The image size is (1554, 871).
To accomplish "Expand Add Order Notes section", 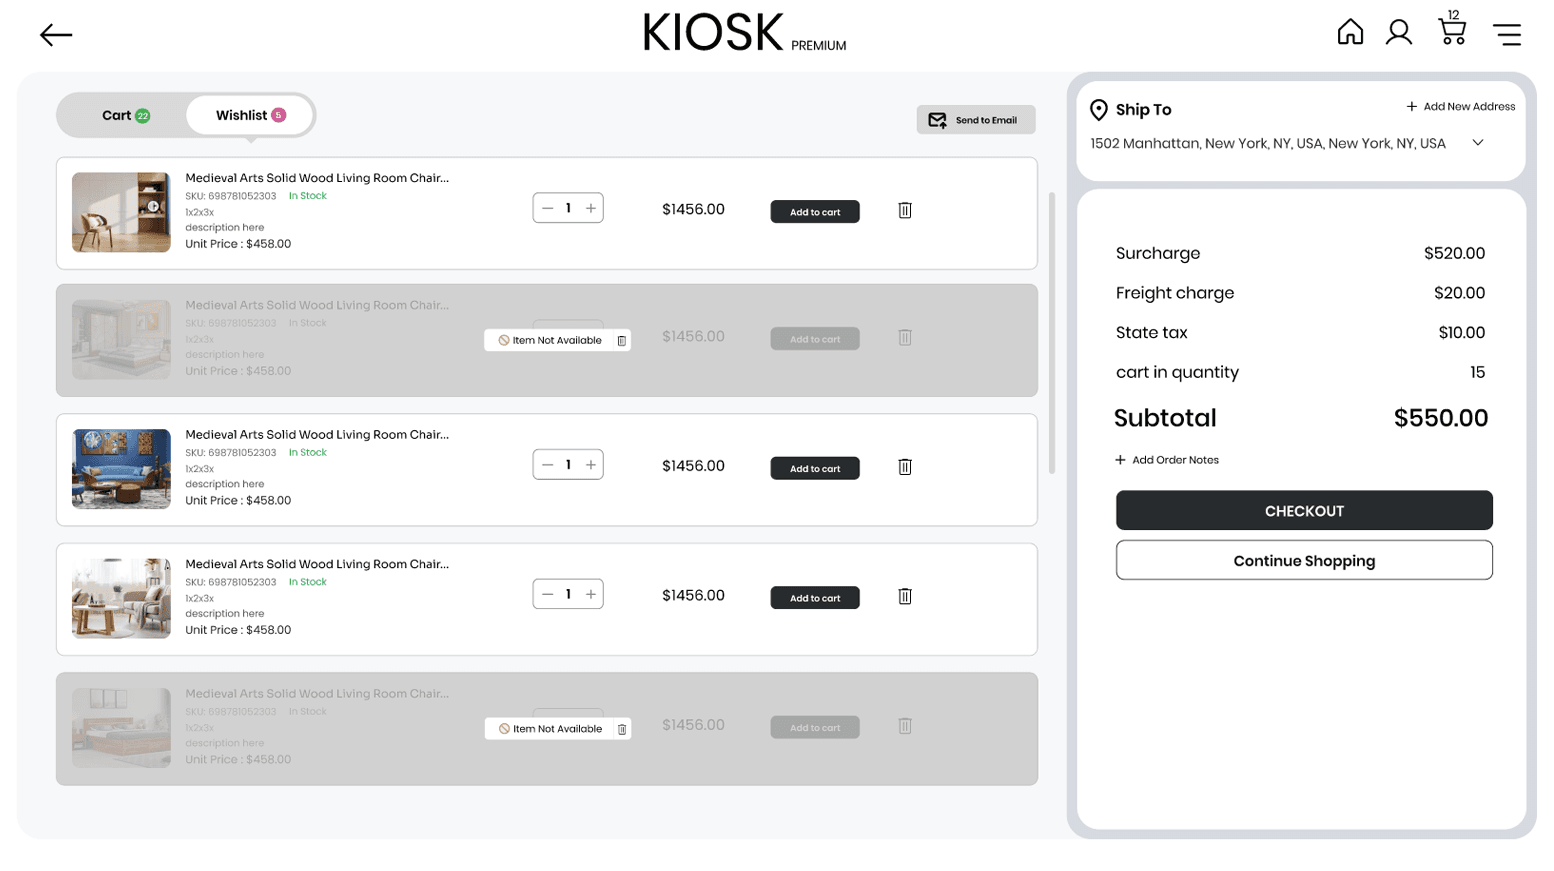I will (x=1166, y=460).
